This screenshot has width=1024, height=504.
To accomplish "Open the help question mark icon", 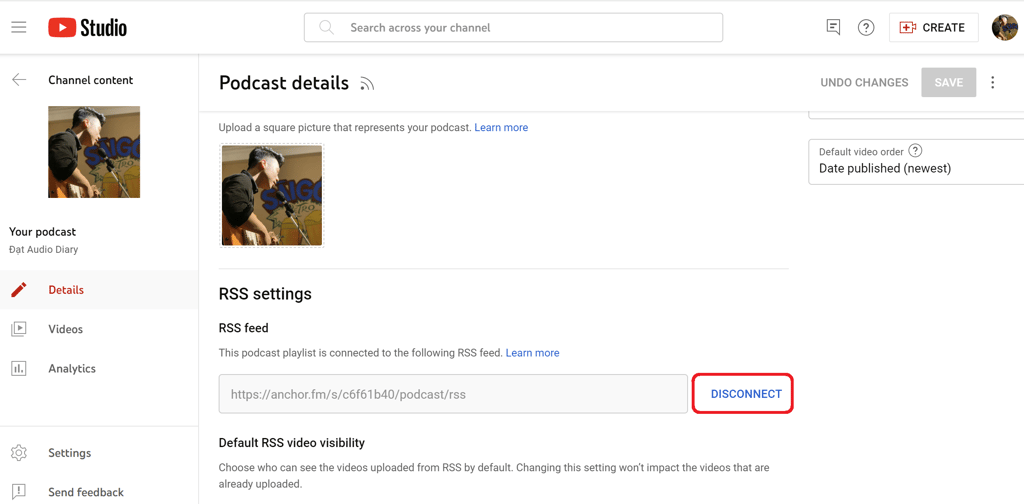I will tap(866, 27).
